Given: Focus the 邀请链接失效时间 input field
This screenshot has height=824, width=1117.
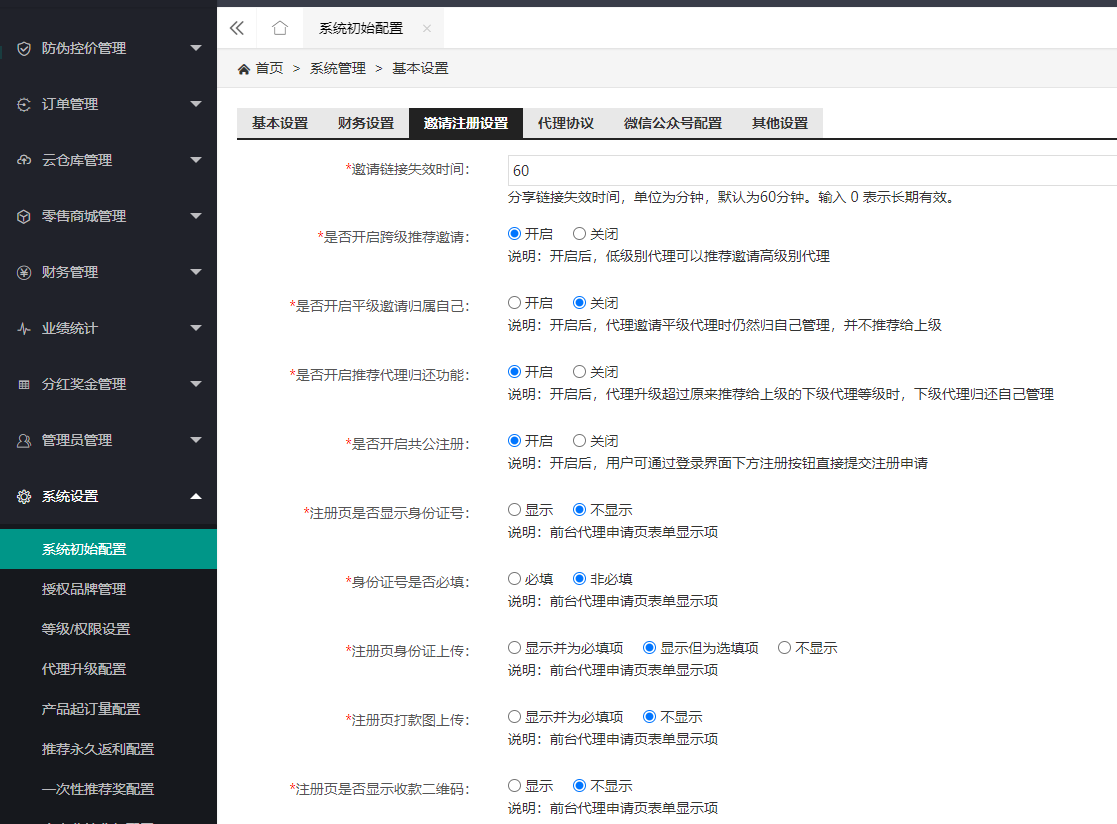Looking at the screenshot, I should click(812, 171).
